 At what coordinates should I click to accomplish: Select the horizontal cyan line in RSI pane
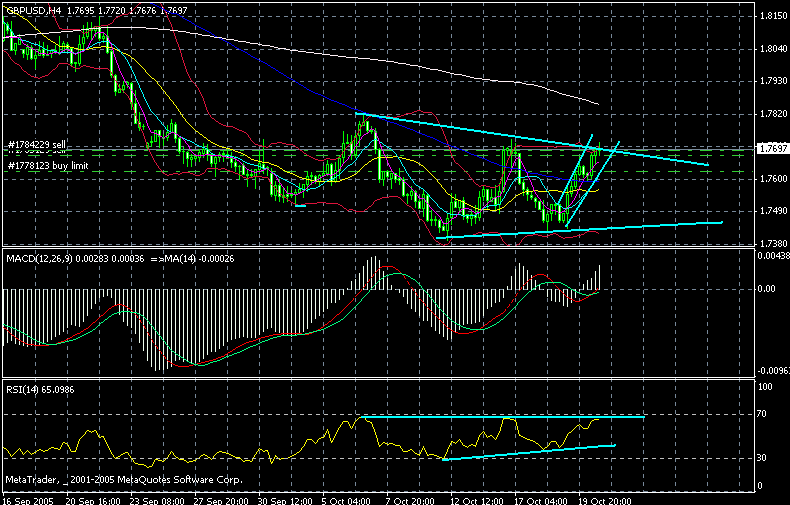(500, 415)
